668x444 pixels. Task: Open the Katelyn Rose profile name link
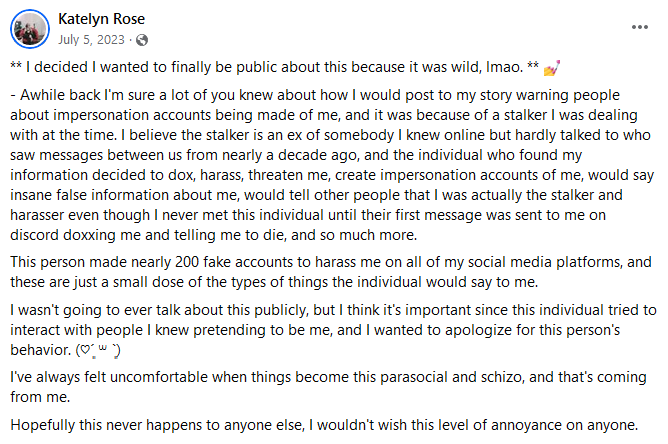[101, 19]
